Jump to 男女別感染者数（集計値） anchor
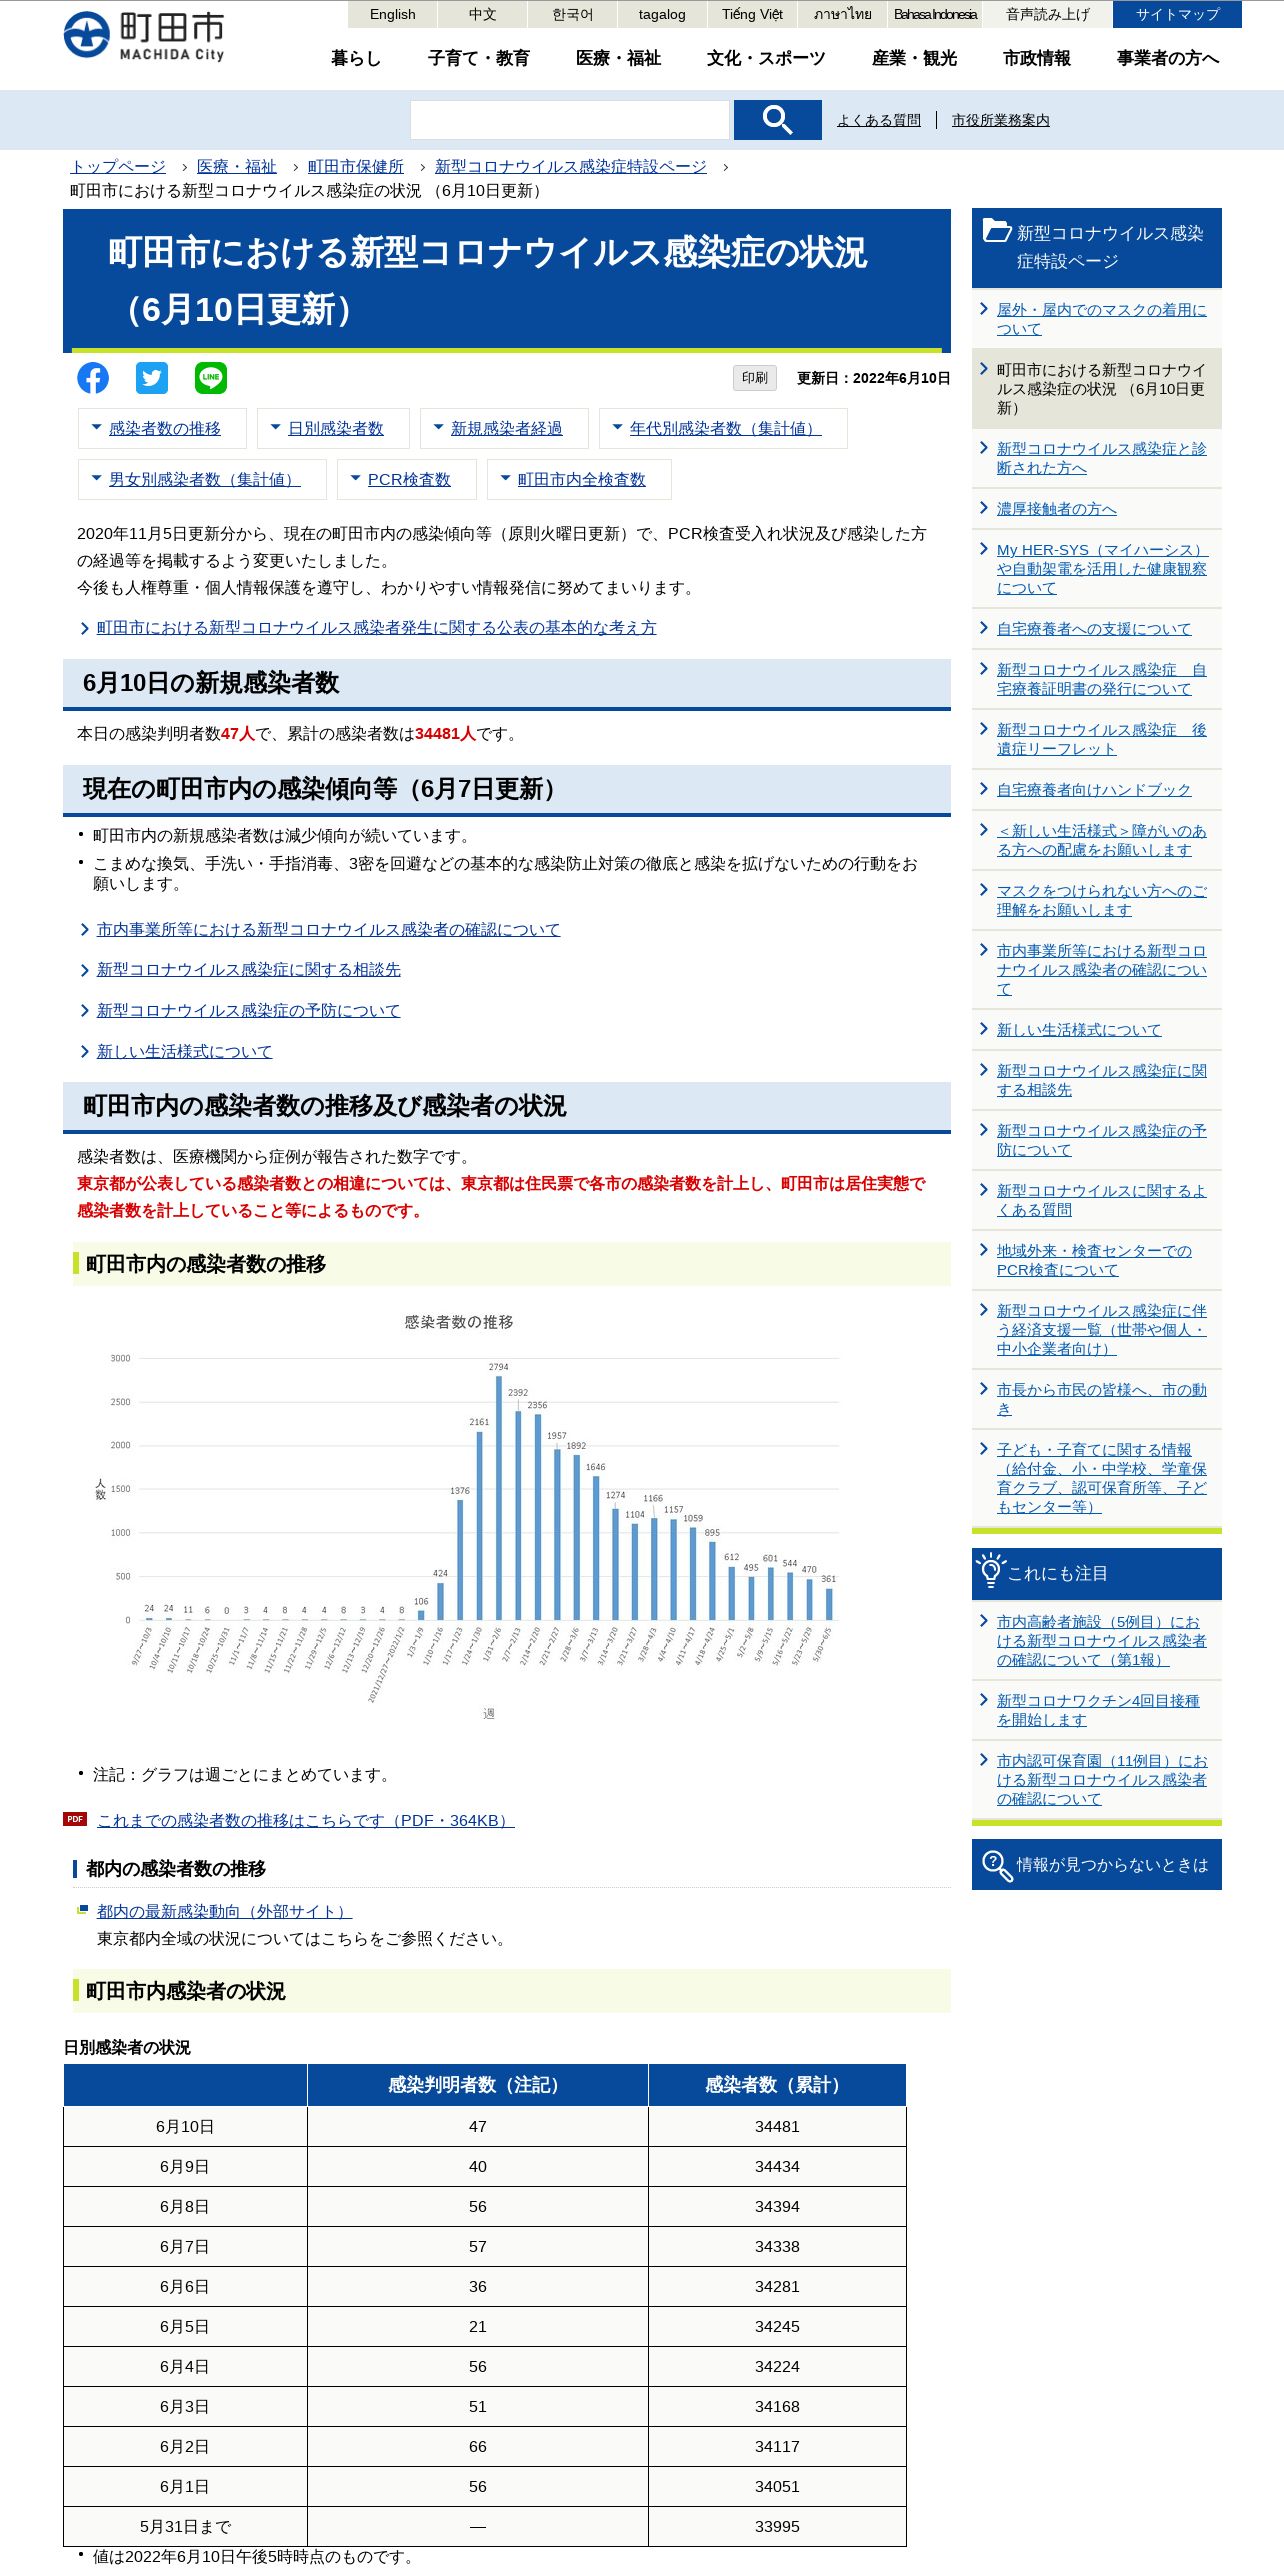 pos(203,479)
